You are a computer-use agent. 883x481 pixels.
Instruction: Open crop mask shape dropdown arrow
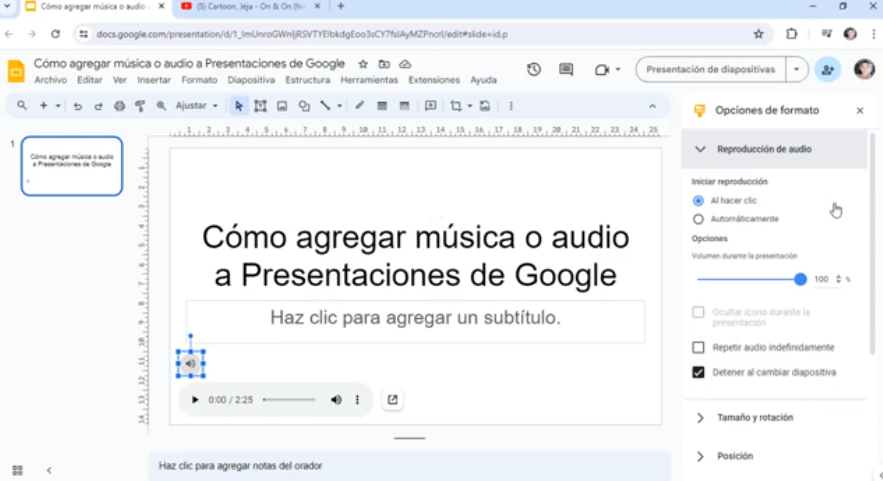click(x=470, y=106)
